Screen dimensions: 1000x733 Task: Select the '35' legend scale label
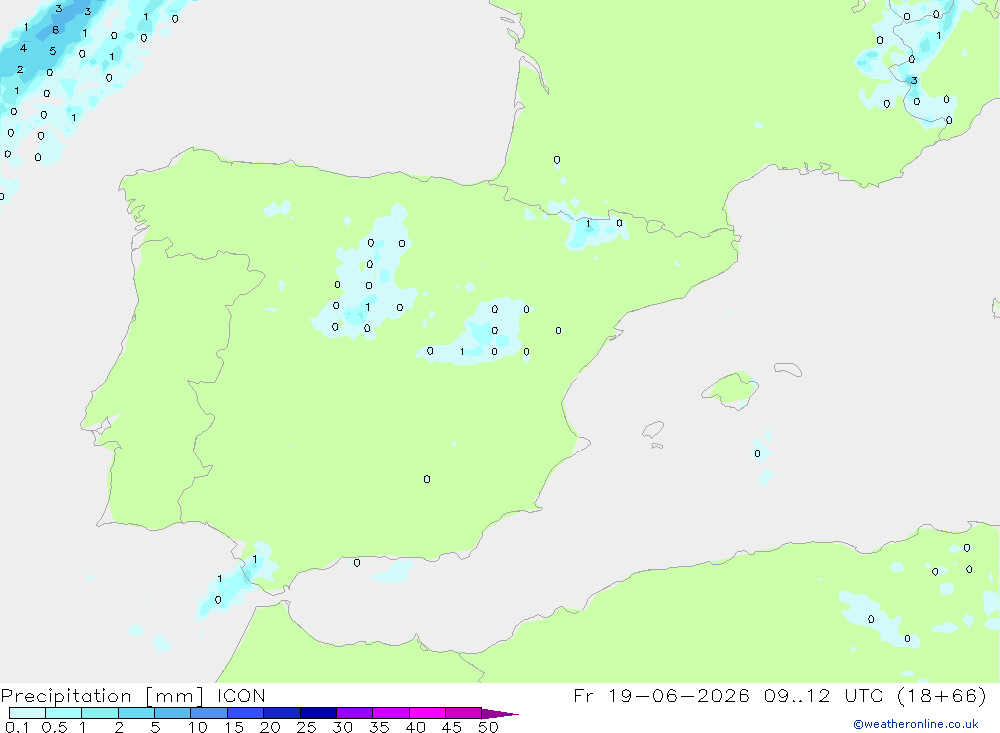click(x=379, y=727)
